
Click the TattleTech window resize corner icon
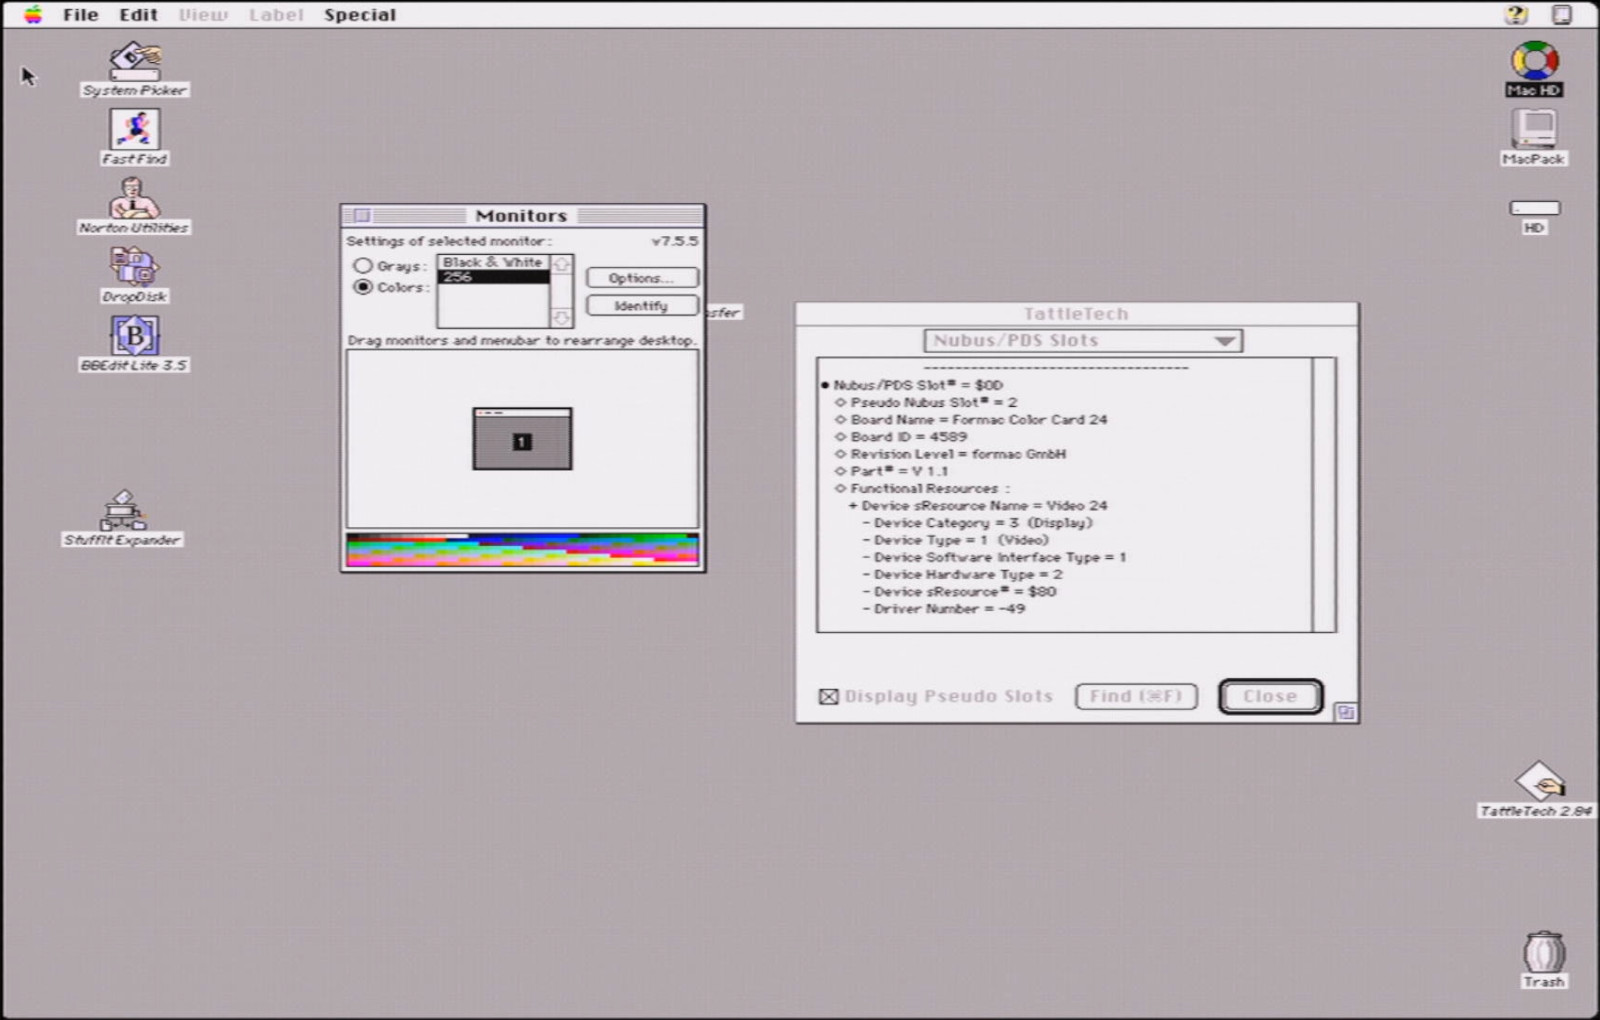pos(1346,712)
